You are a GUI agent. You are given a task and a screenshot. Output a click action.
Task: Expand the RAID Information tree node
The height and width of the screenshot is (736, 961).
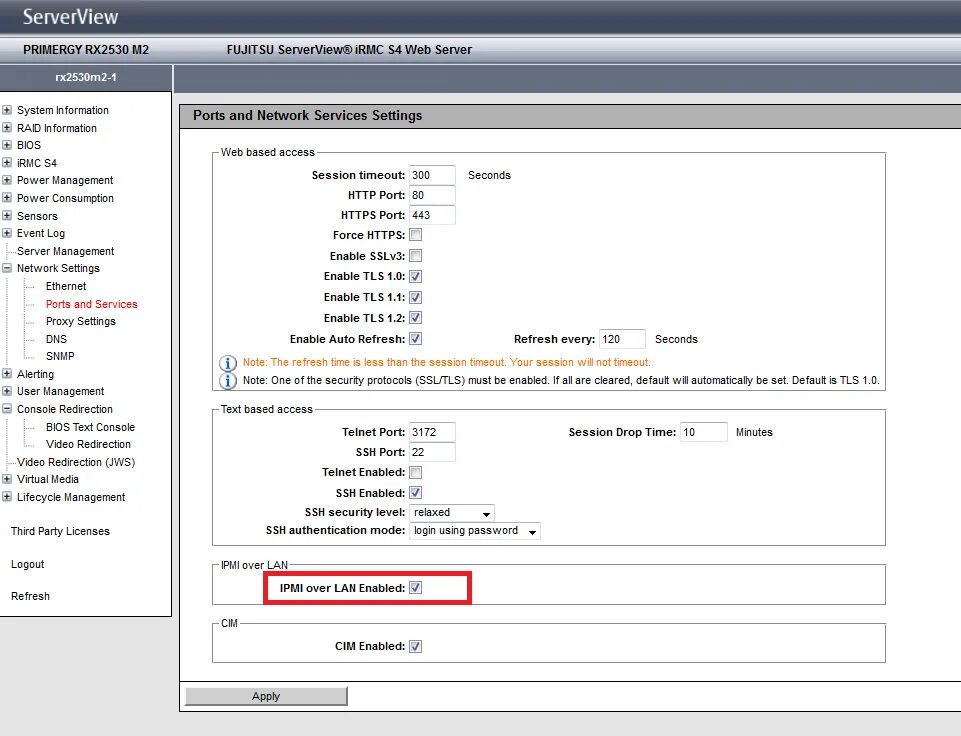click(7, 127)
